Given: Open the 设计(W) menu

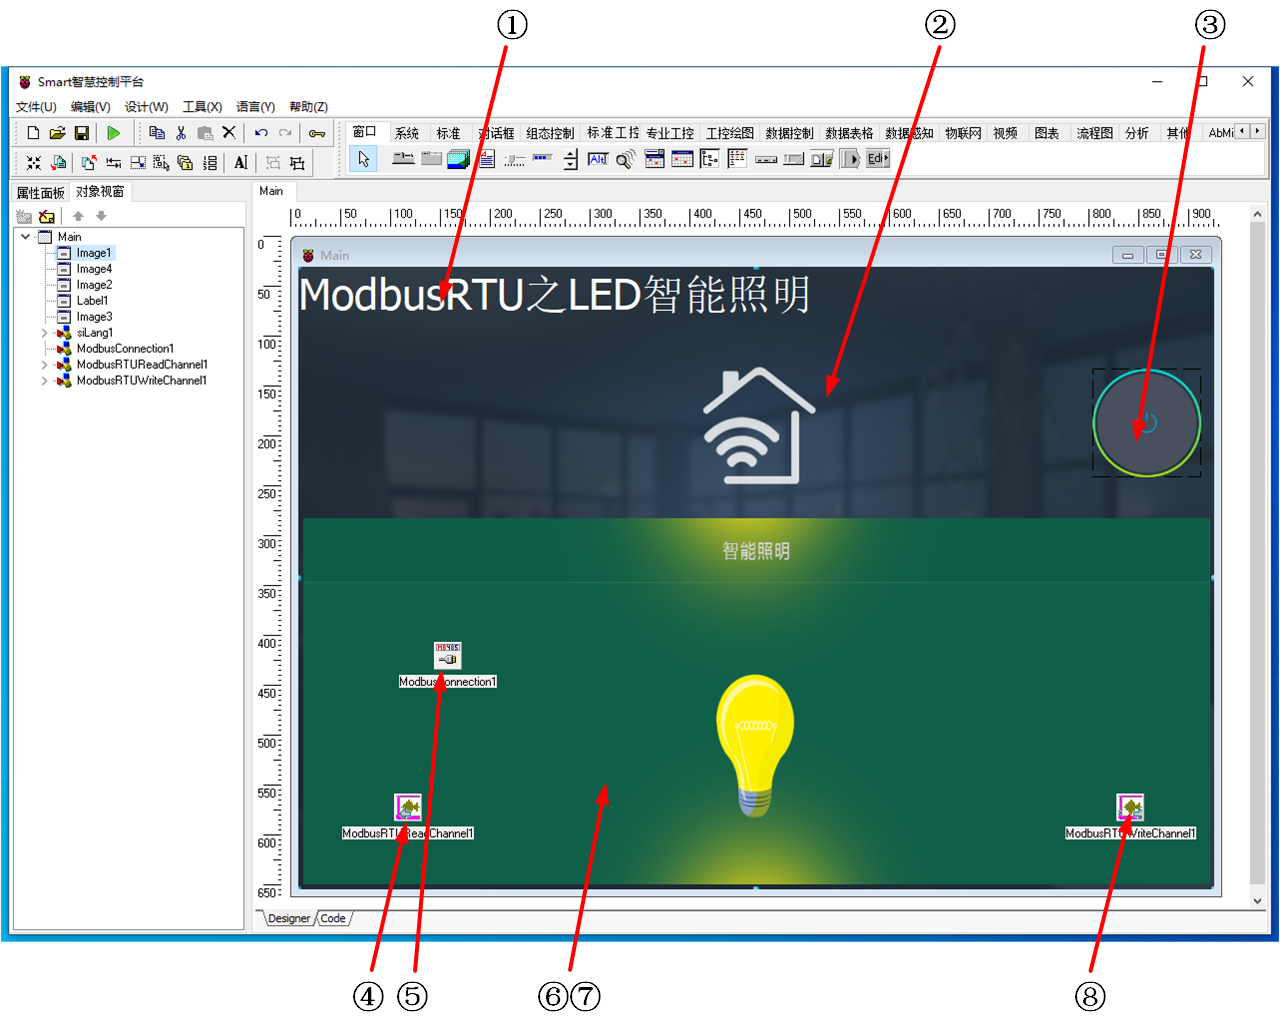Looking at the screenshot, I should [146, 107].
